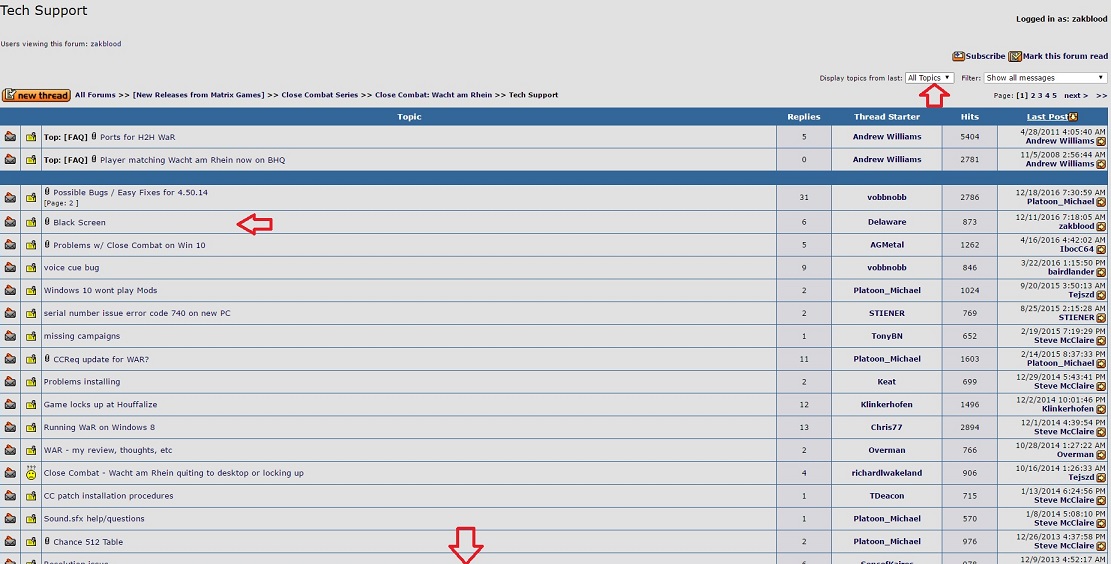View thread starter vobbnobb in Possible Bugs row

pyautogui.click(x=886, y=198)
